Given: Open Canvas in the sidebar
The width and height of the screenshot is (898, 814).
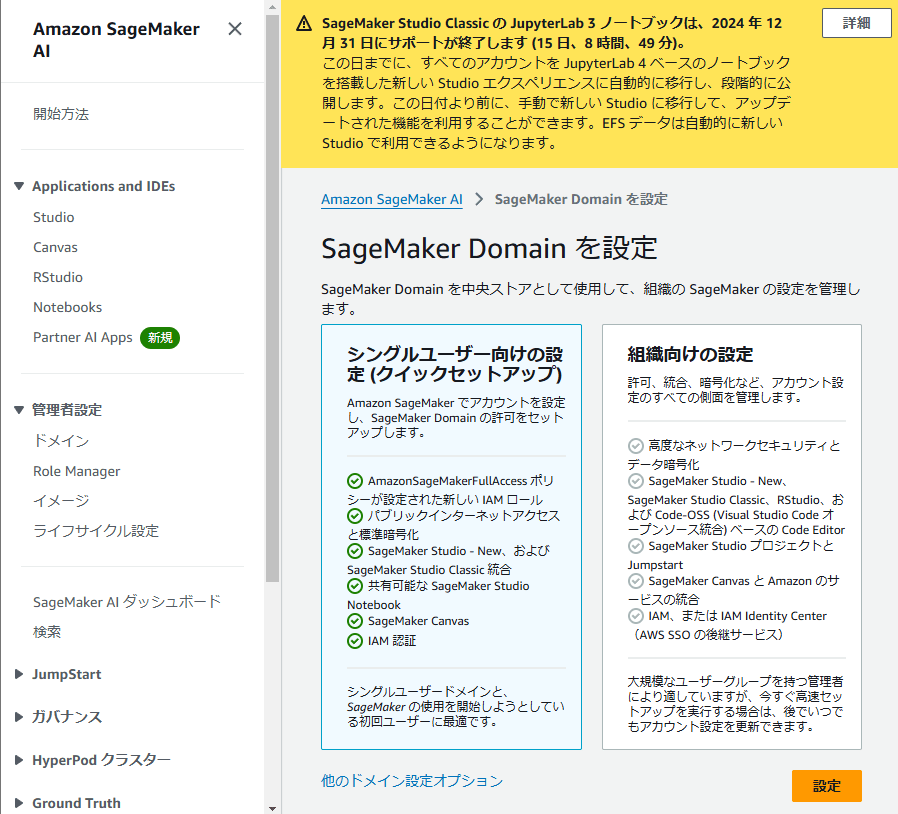Looking at the screenshot, I should [x=55, y=247].
